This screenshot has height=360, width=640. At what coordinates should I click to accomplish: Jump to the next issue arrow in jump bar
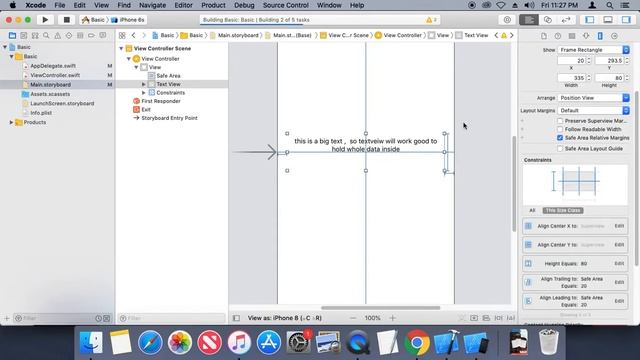point(512,36)
